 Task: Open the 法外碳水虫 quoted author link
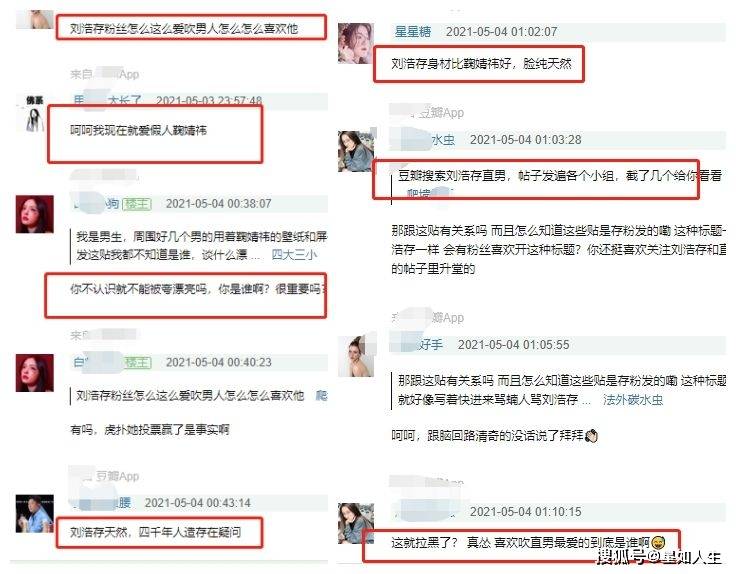pos(633,400)
